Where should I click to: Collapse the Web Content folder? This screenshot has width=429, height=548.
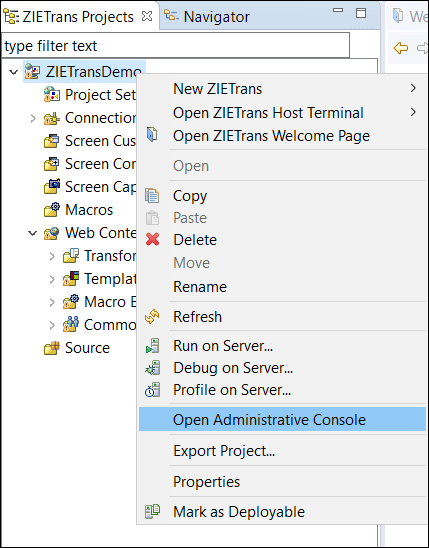click(x=32, y=233)
